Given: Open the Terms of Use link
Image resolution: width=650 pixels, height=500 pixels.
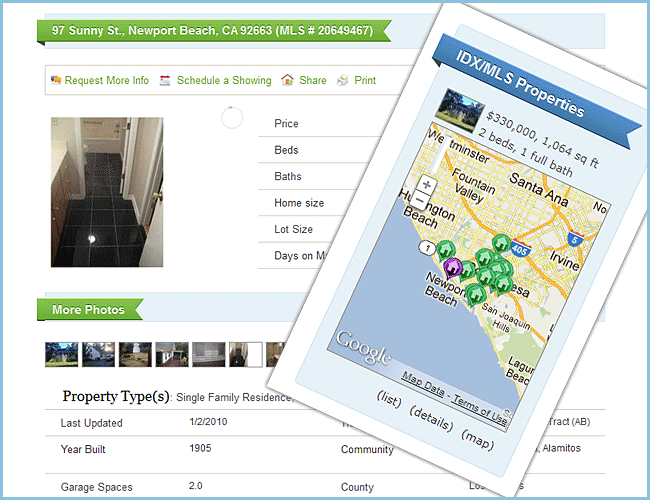Looking at the screenshot, I should [x=480, y=410].
